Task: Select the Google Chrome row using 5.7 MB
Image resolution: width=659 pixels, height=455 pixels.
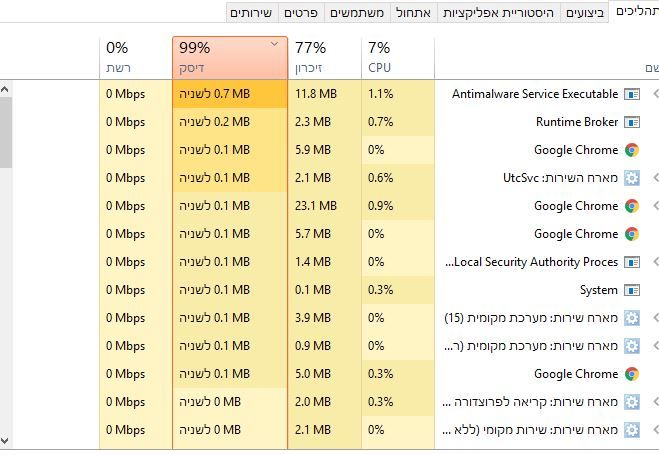Action: click(x=330, y=234)
